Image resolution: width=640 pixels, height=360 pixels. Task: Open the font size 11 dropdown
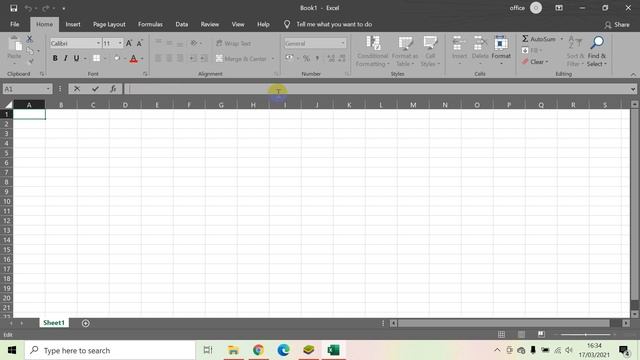120,43
